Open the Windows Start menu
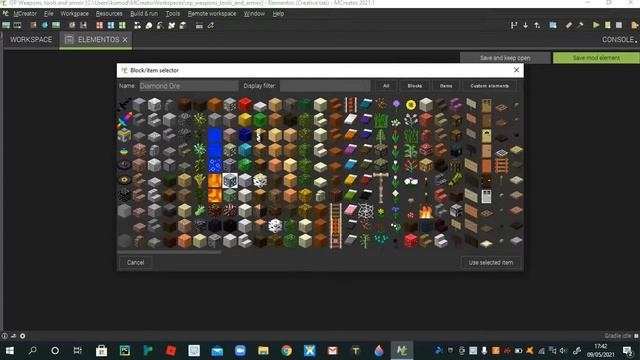The width and height of the screenshot is (640, 360). tap(9, 351)
